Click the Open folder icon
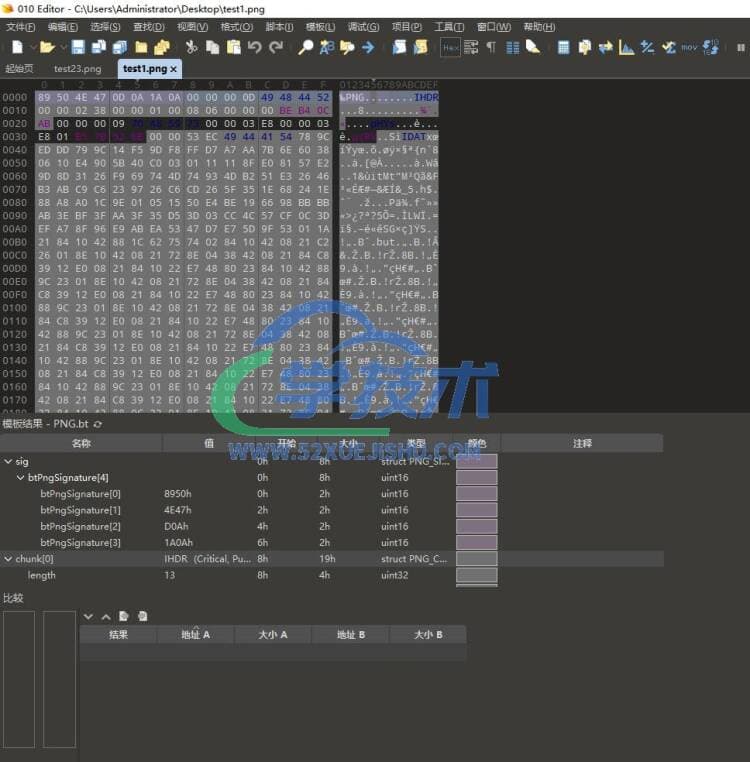 pyautogui.click(x=46, y=47)
